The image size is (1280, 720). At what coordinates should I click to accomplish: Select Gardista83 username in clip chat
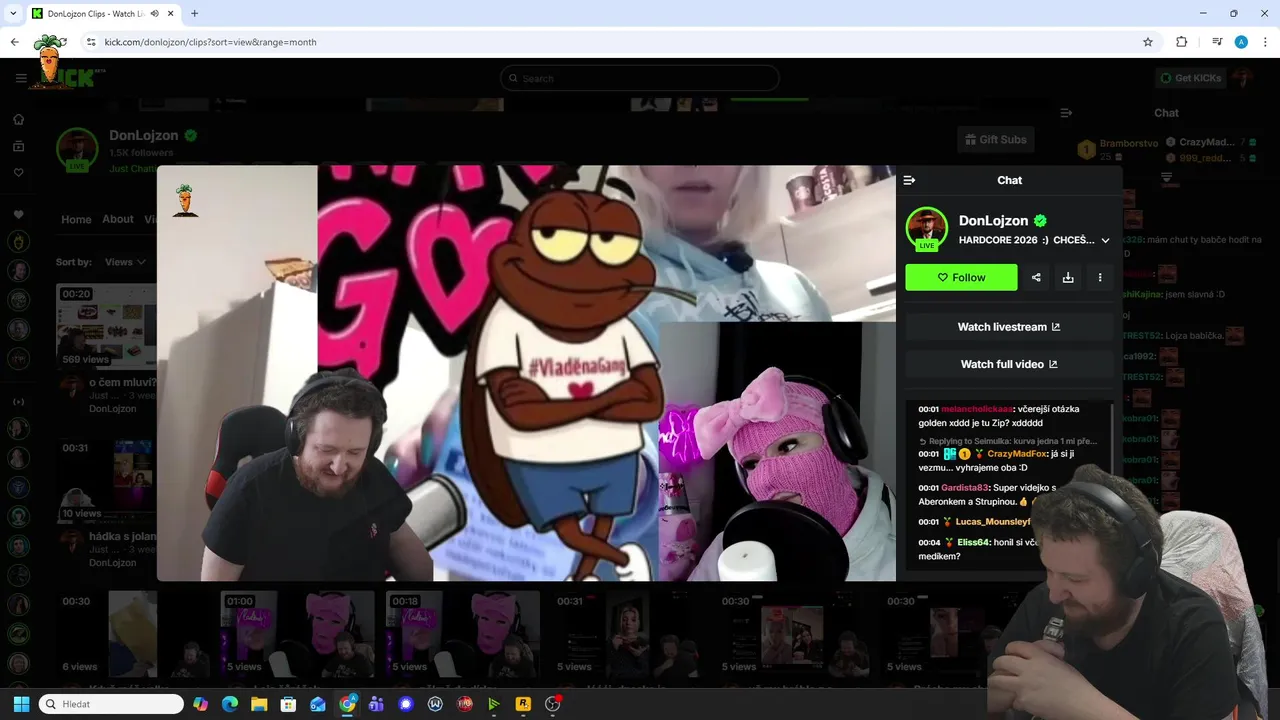point(964,487)
